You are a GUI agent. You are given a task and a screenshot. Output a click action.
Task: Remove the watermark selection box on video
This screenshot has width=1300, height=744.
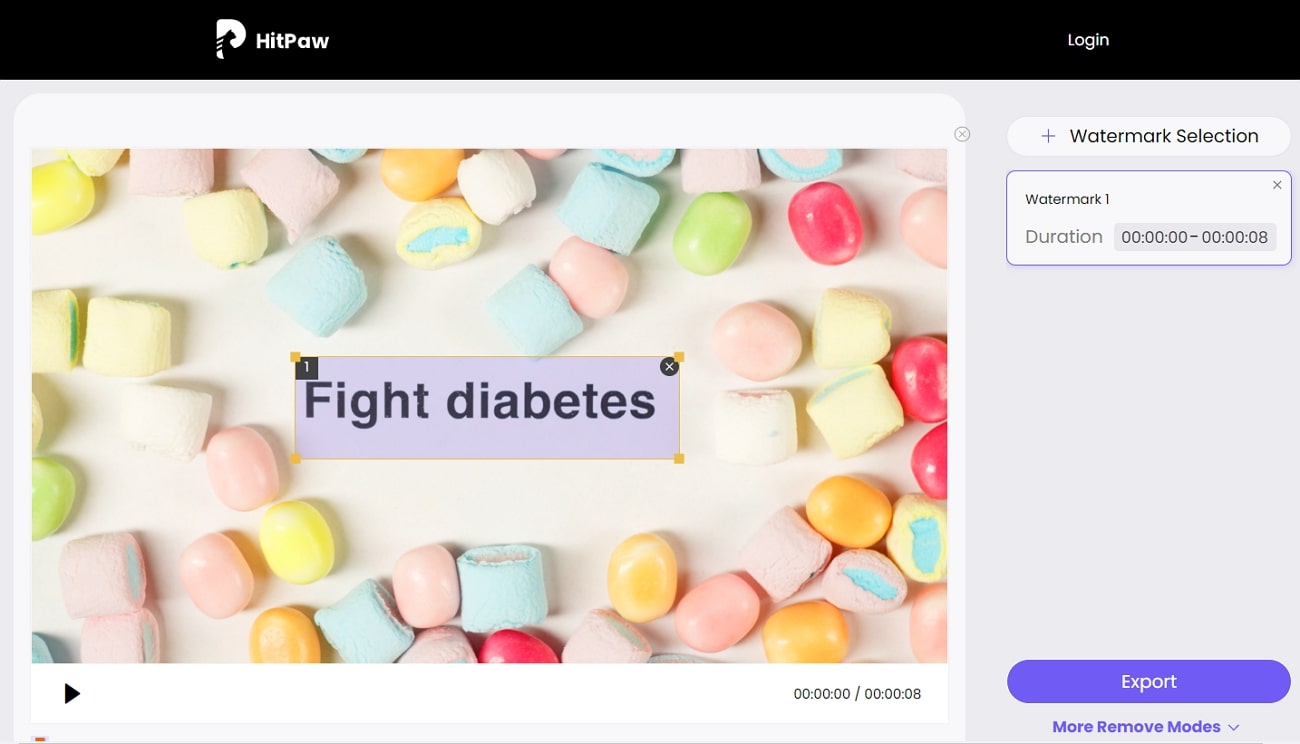click(669, 367)
